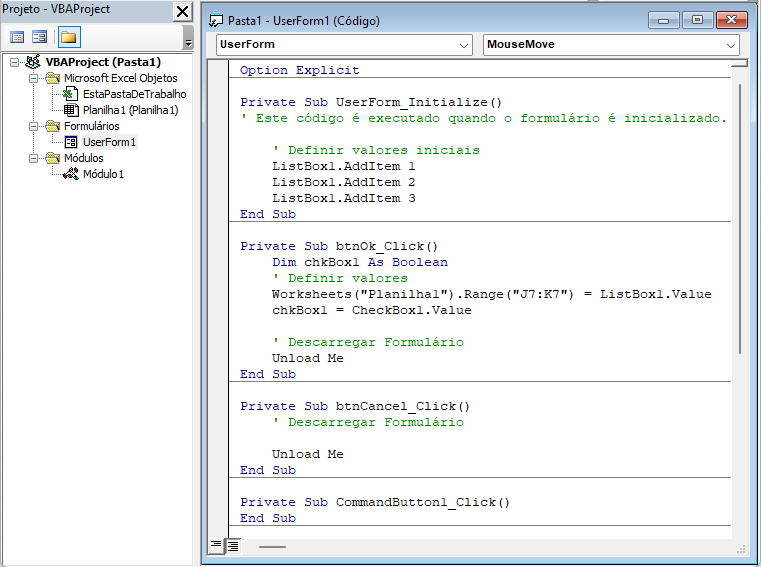This screenshot has height=567, width=761.
Task: Select Planilha1 (Planilha1) in the tree
Action: (x=131, y=110)
